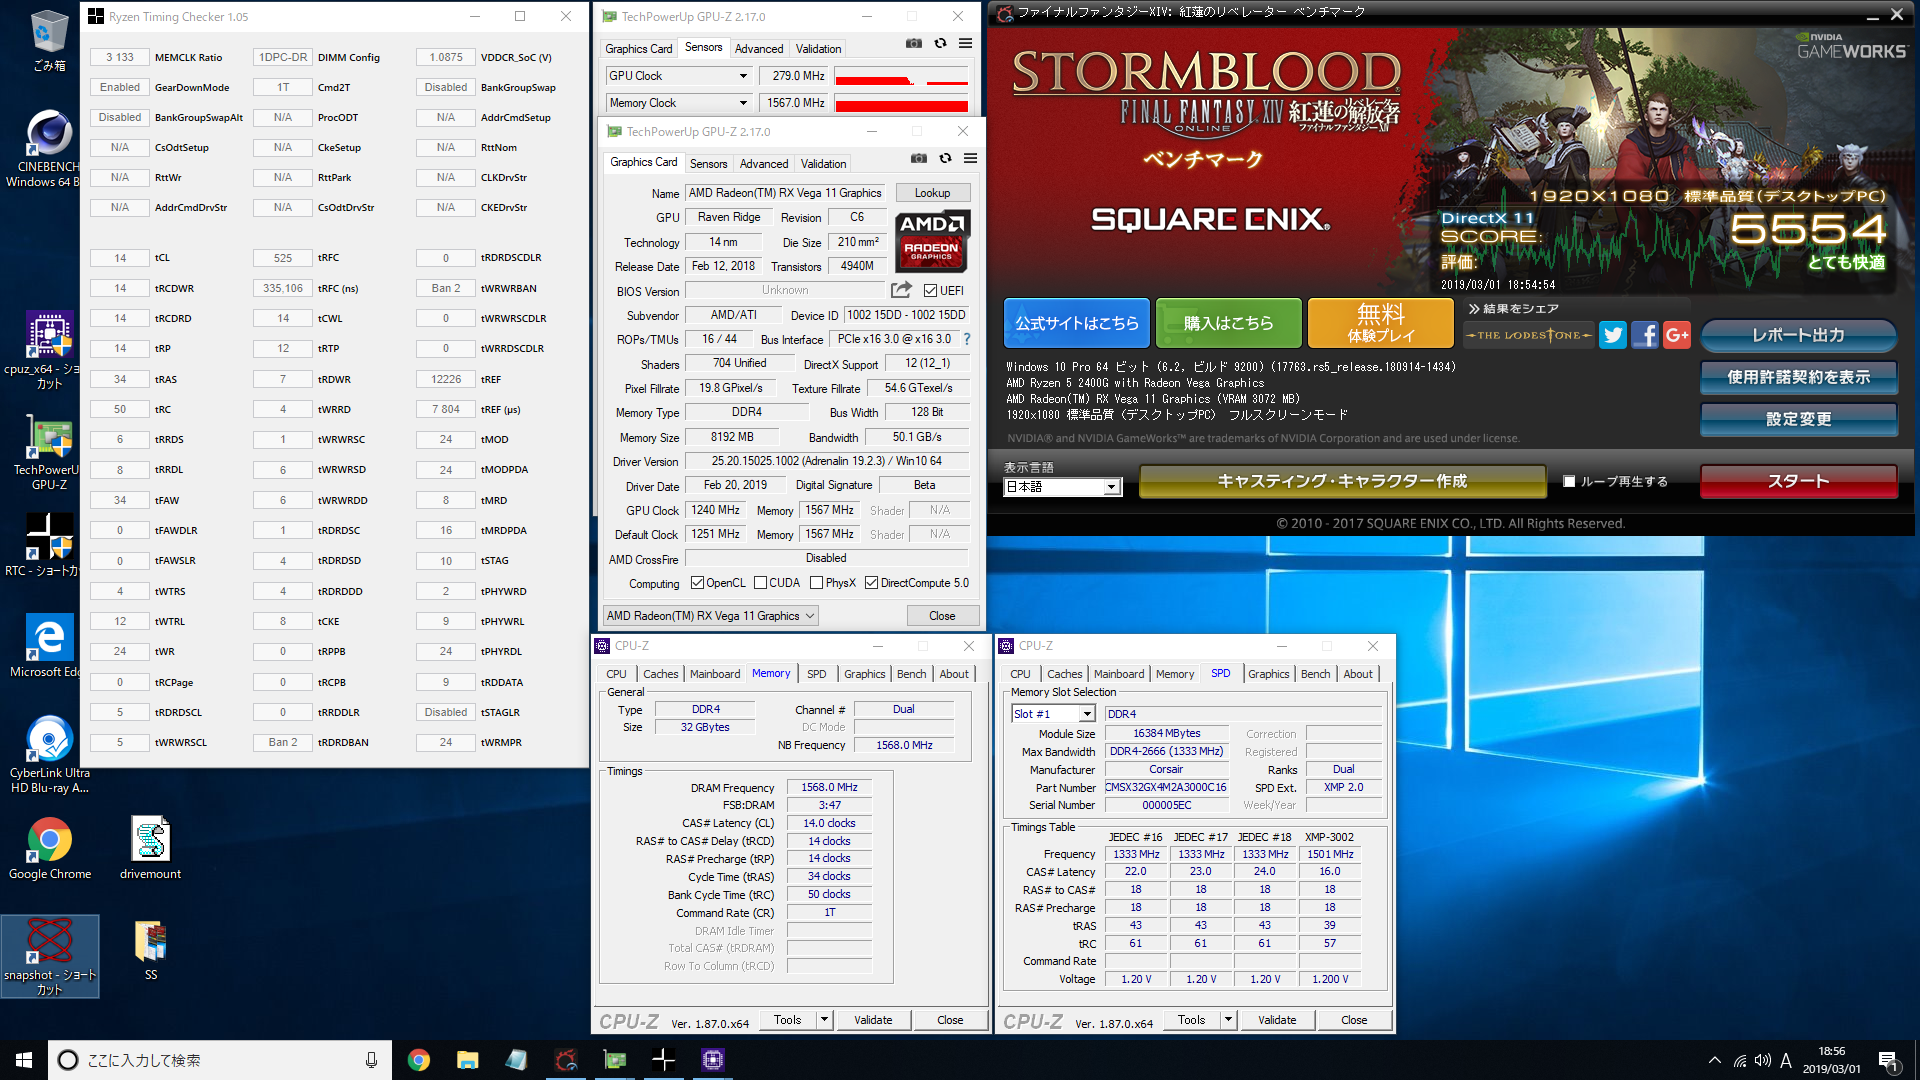Click the Windows taskbar search box

click(x=220, y=1060)
